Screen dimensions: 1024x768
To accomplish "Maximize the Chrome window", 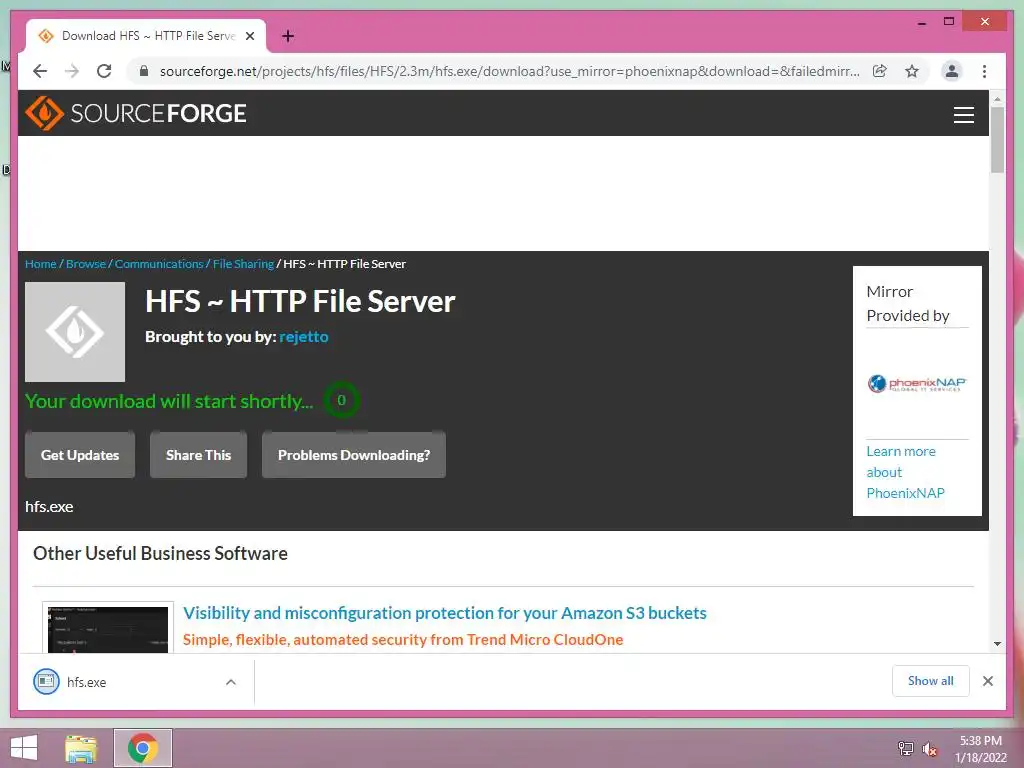I will (x=949, y=22).
